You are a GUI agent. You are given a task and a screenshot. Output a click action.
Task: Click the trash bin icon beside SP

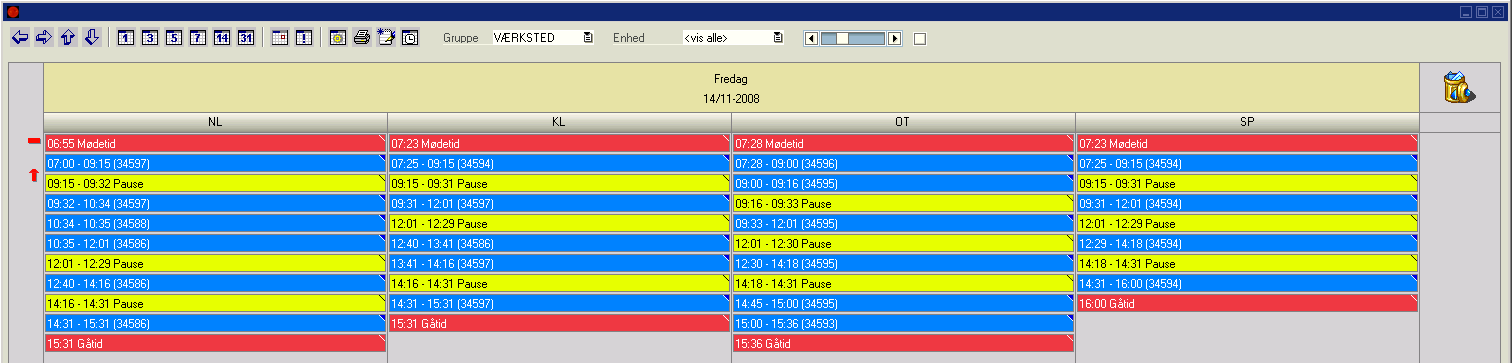coord(1460,87)
